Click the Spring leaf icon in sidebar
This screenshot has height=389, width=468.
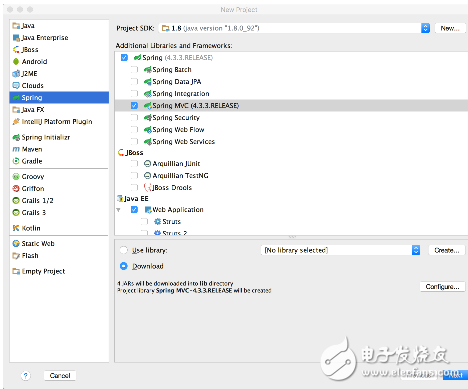point(16,98)
